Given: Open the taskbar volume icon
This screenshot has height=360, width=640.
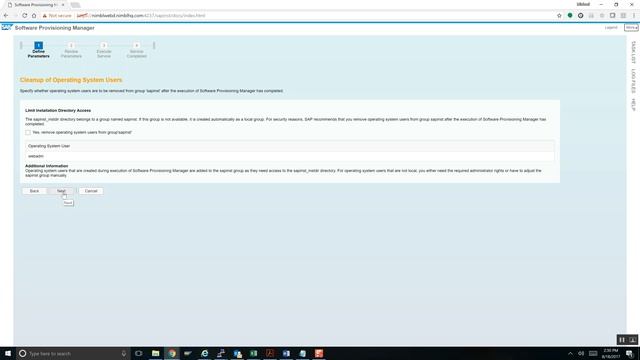Looking at the screenshot, I should (581, 353).
